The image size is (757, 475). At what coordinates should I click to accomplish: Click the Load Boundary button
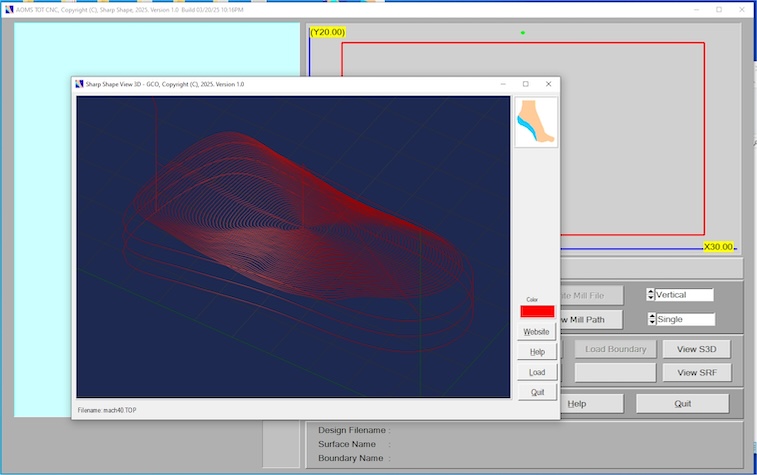[616, 349]
